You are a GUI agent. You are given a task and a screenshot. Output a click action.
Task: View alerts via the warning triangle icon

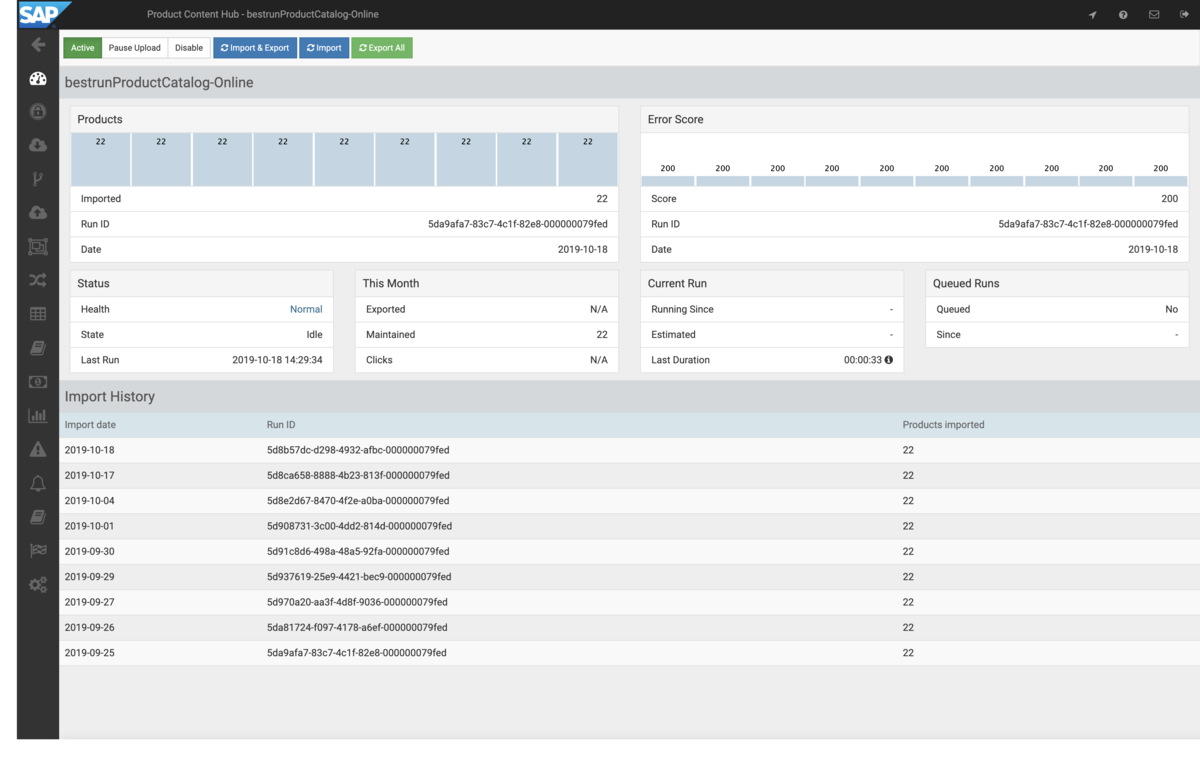[x=37, y=448]
